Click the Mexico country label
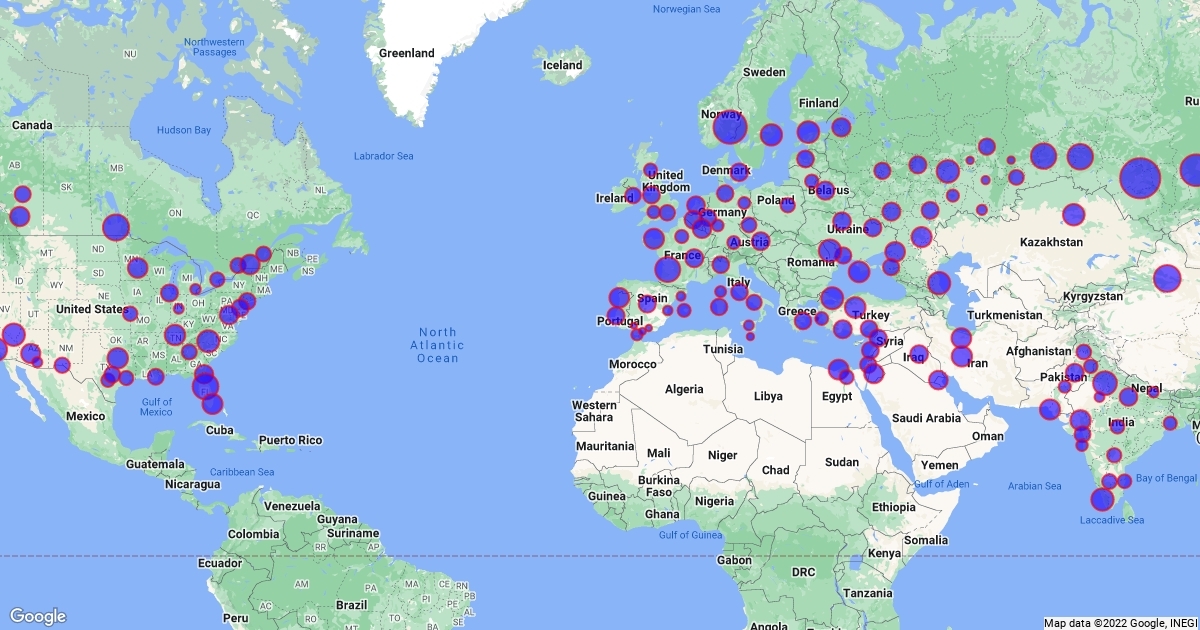 pos(85,416)
